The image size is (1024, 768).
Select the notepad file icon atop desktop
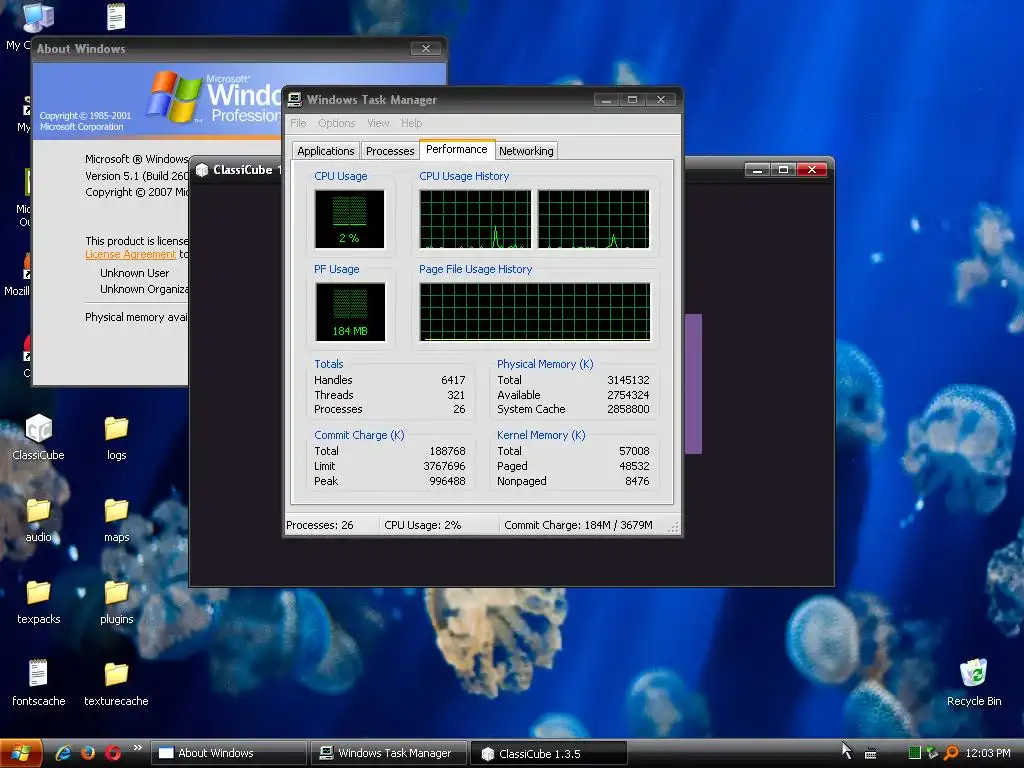116,17
